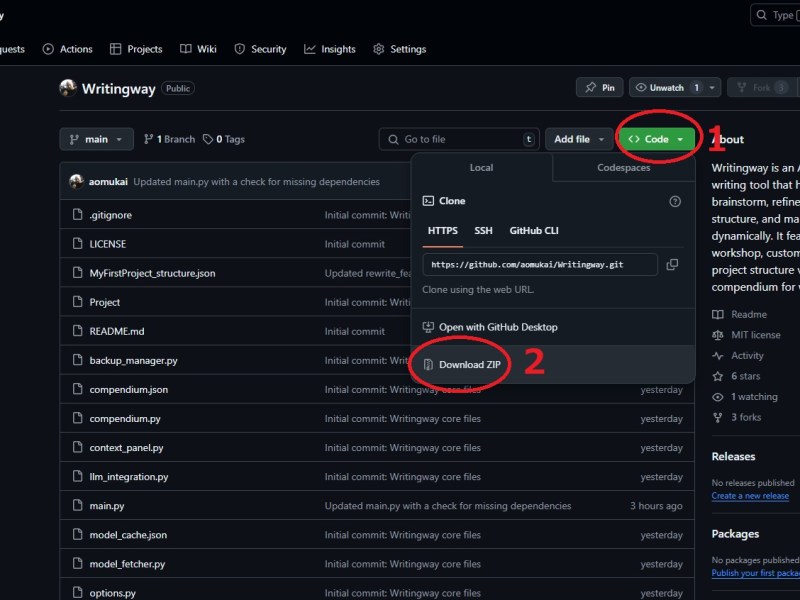Screen dimensions: 800x600
Task: Switch to the Codespaces tab
Action: 623,168
